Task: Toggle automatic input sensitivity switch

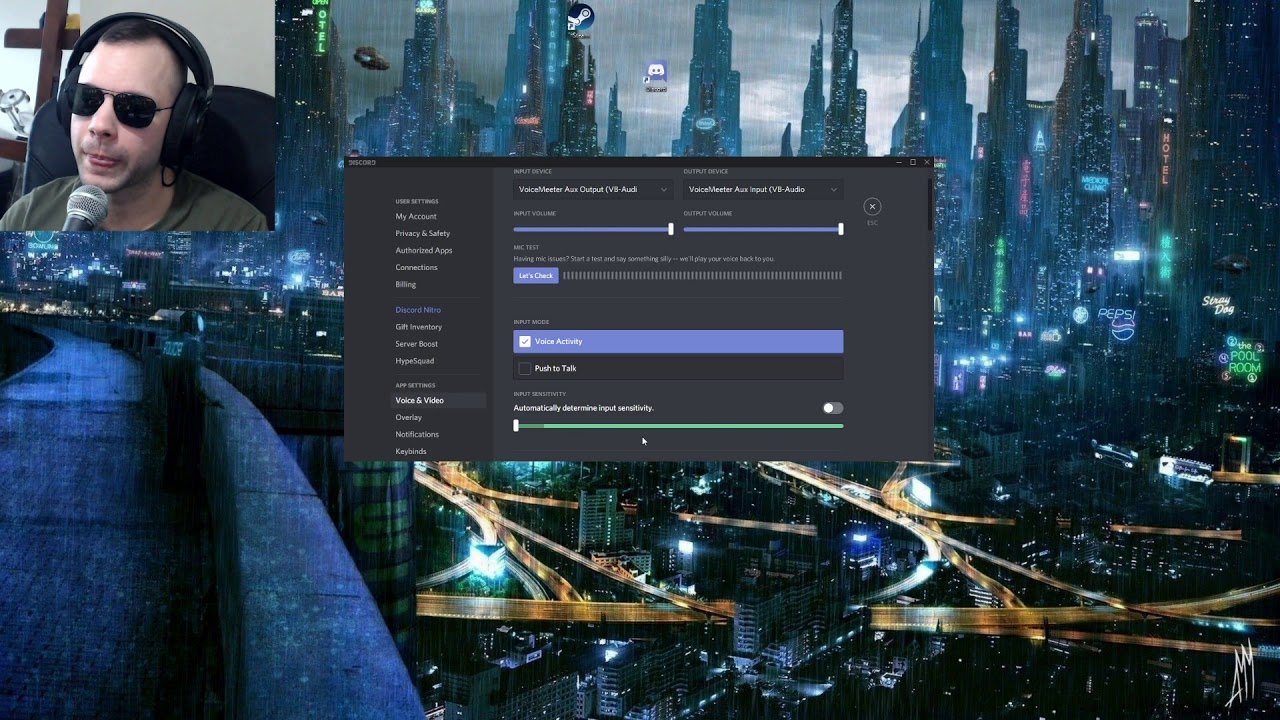Action: point(832,408)
